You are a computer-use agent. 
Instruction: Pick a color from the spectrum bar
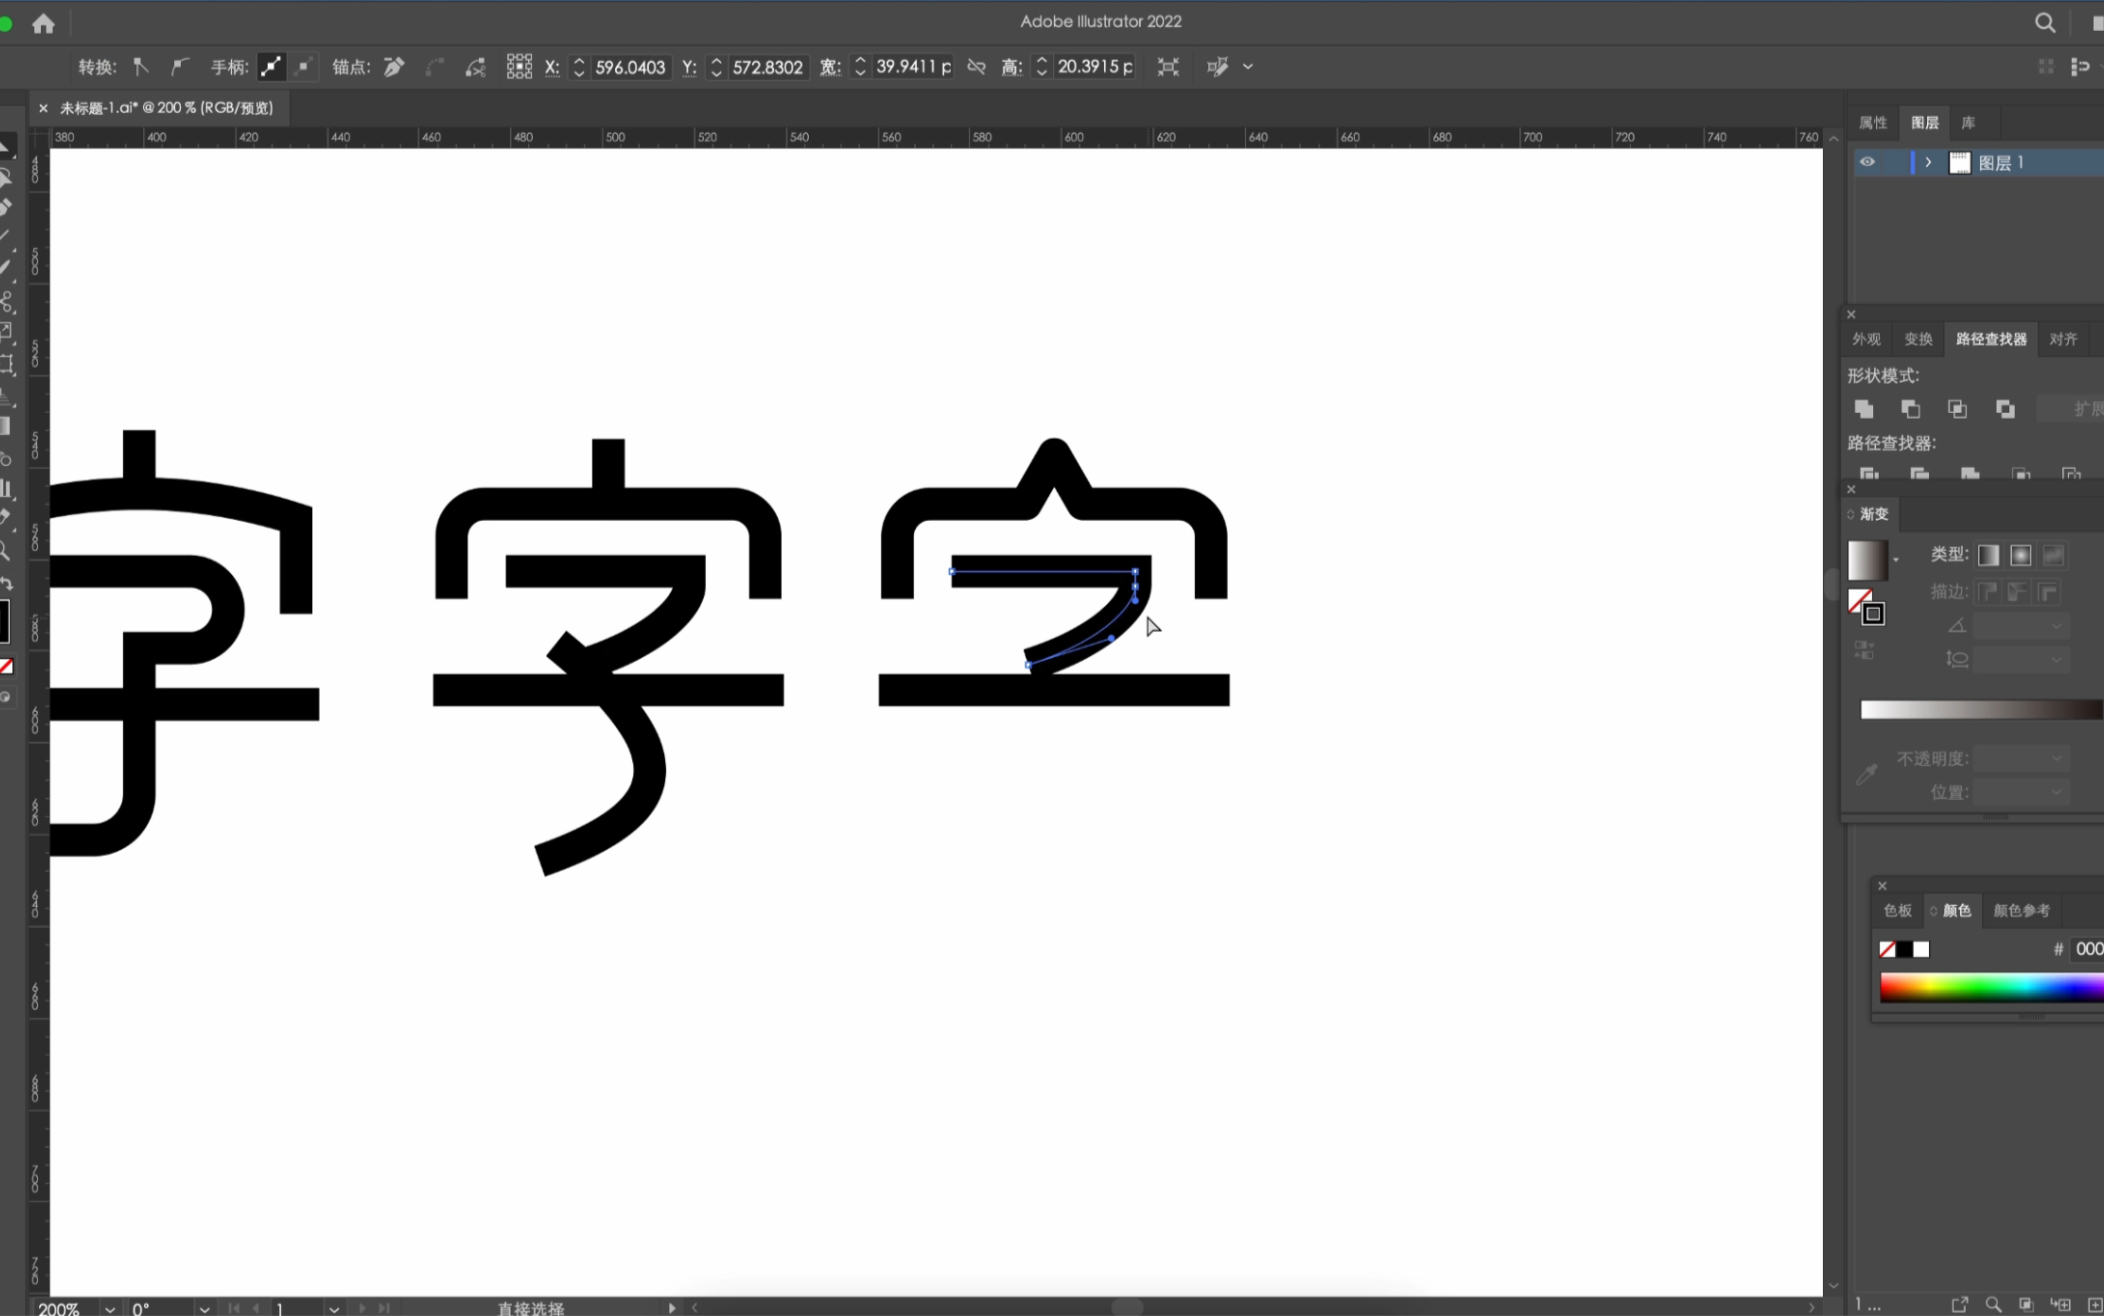pos(1991,988)
